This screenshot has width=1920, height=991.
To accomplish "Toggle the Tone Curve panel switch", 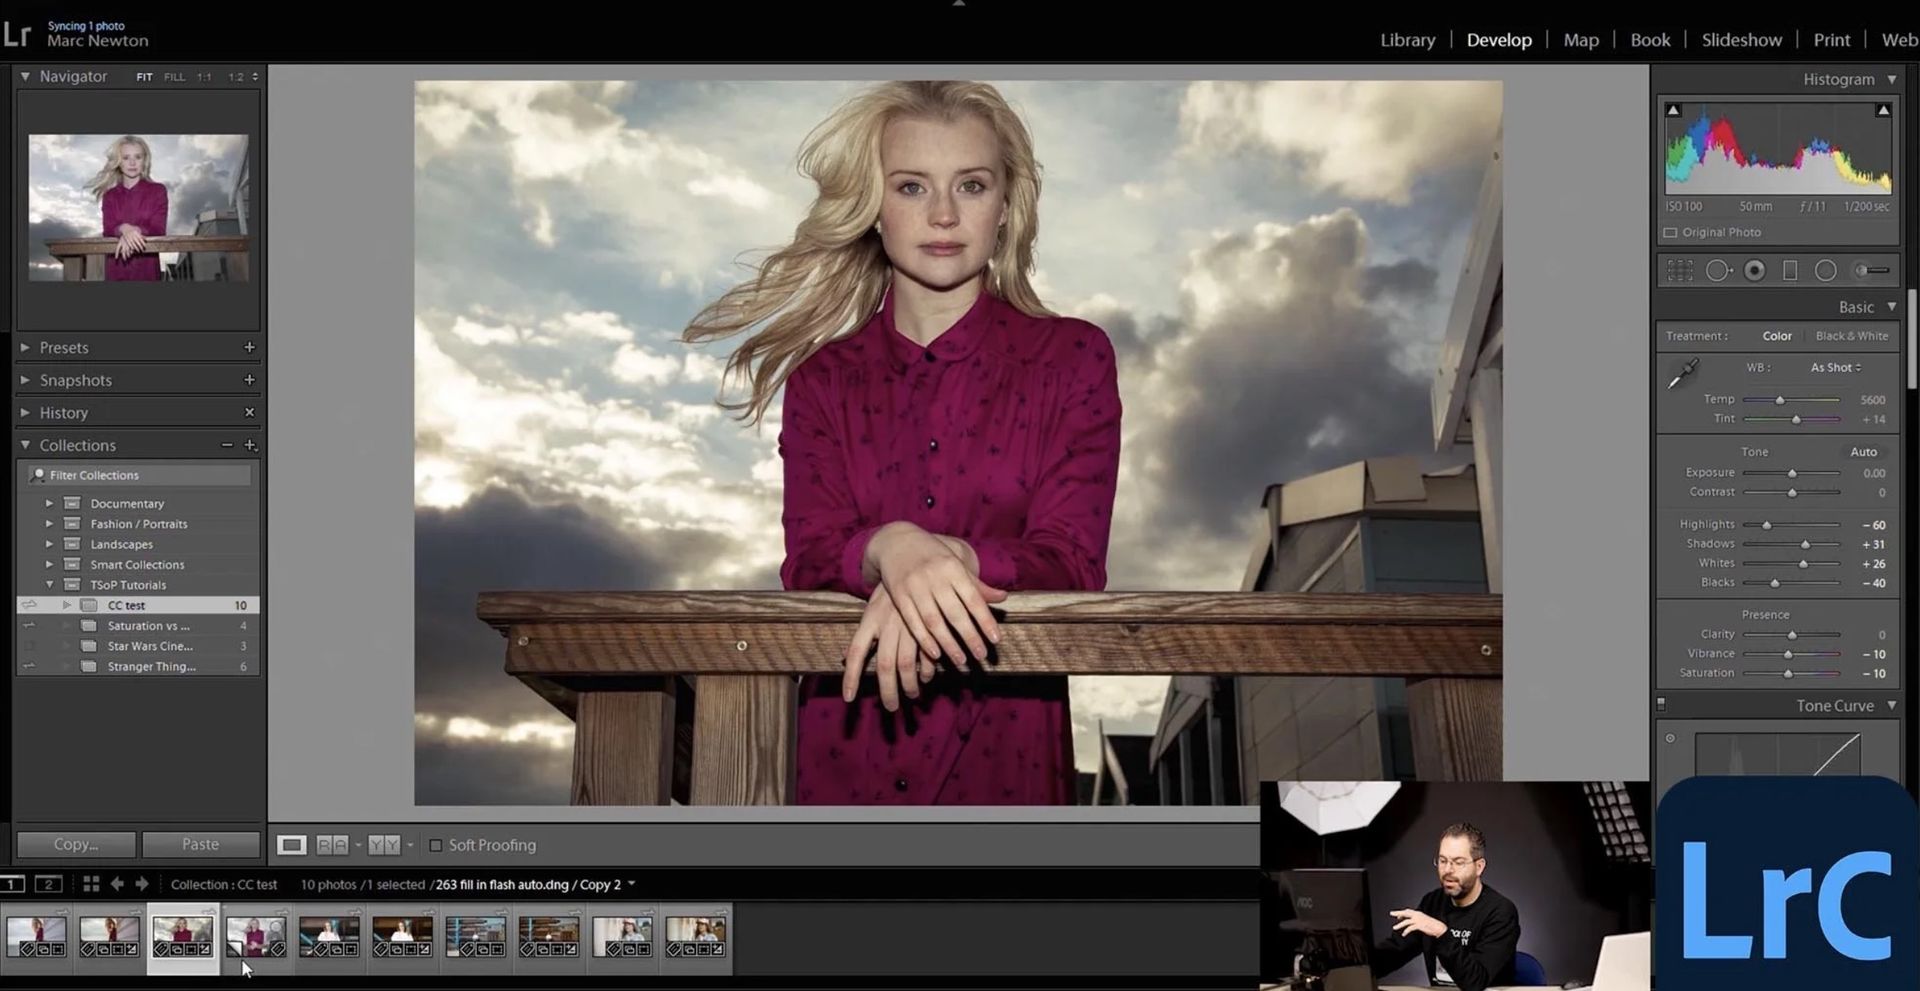I will pos(1662,704).
